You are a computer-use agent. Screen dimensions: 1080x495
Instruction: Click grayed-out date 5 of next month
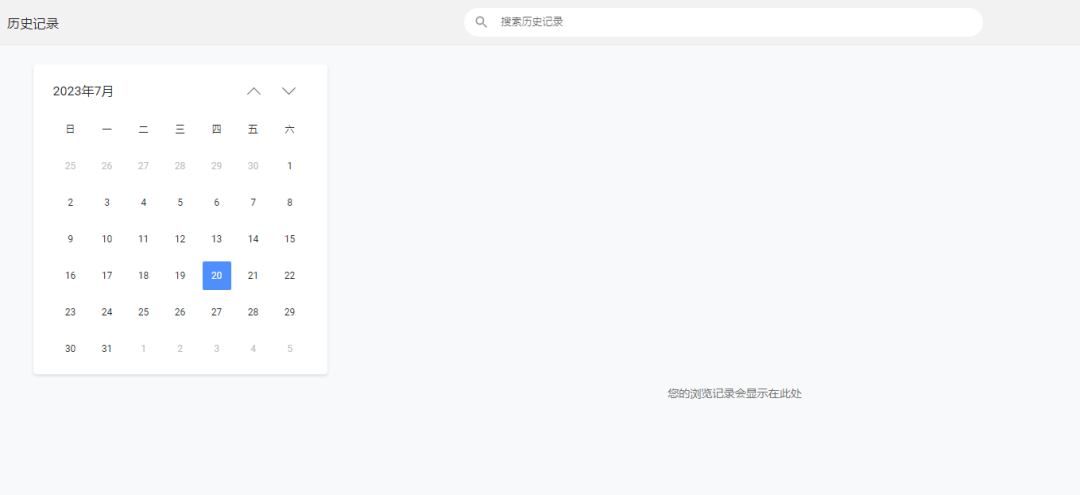coord(290,349)
